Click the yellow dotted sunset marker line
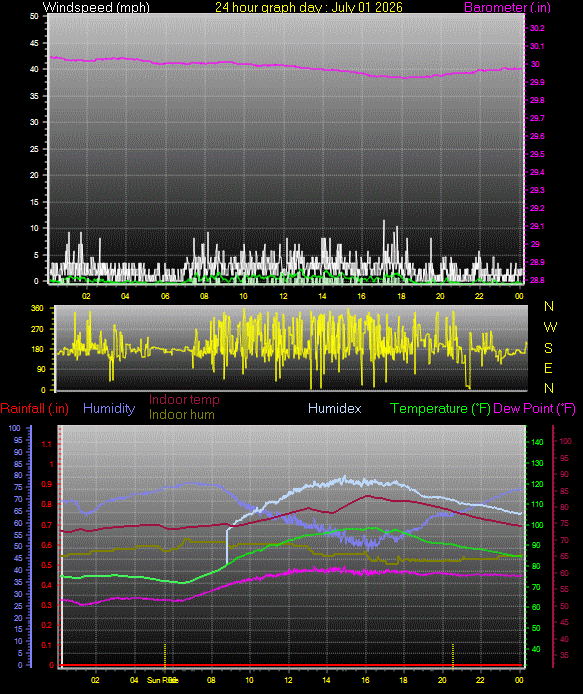The height and width of the screenshot is (694, 583). click(x=453, y=655)
